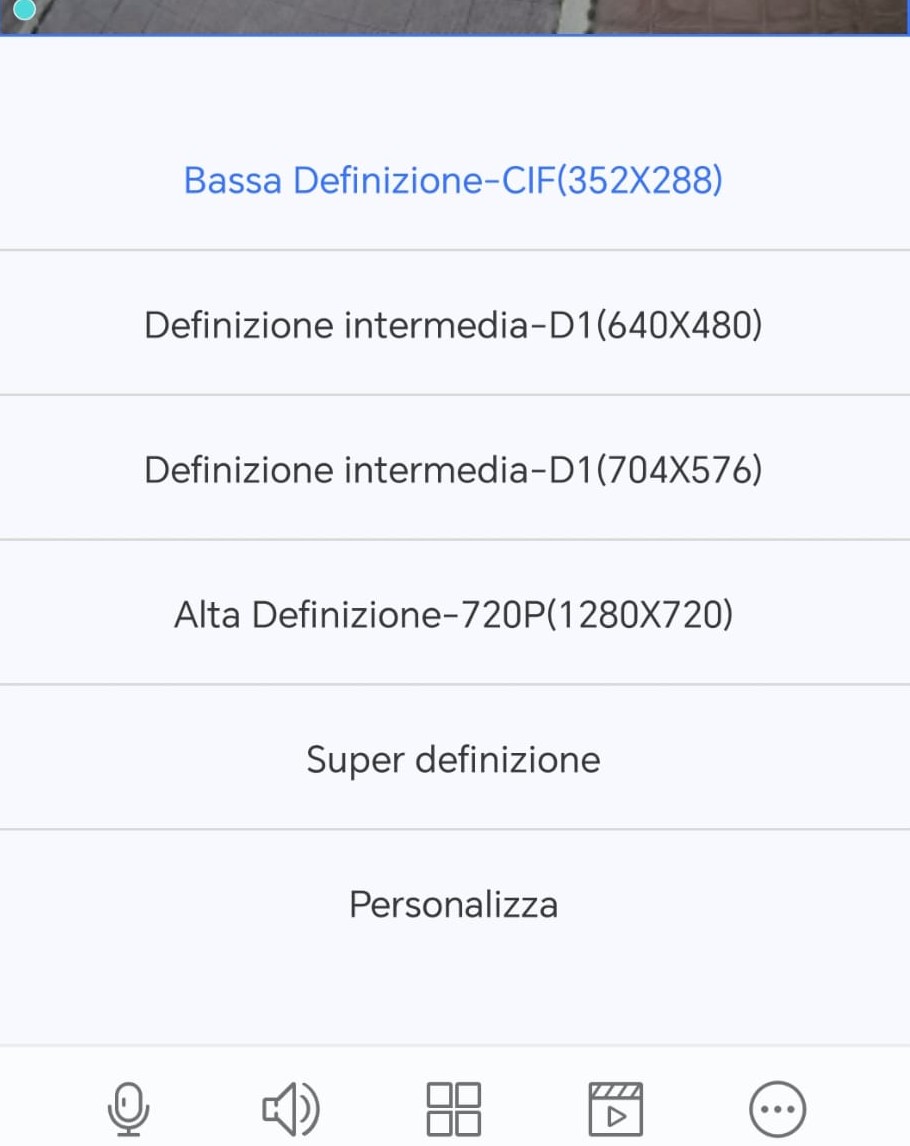This screenshot has width=910, height=1146.
Task: Select Bassa Definizione-CIF(352X288)
Action: pos(453,180)
